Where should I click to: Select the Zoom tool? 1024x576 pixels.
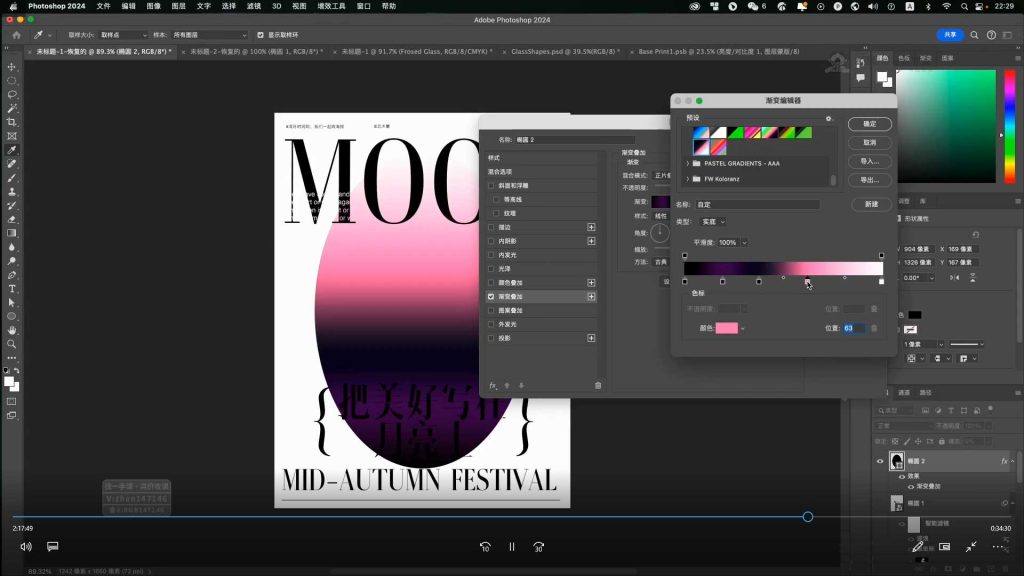click(12, 343)
